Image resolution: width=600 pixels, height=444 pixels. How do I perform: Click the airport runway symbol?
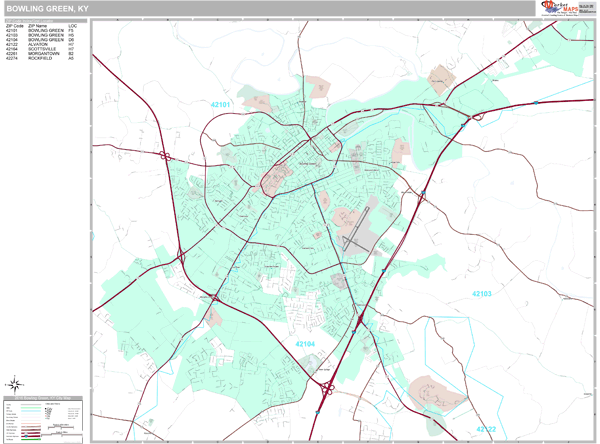pos(356,230)
